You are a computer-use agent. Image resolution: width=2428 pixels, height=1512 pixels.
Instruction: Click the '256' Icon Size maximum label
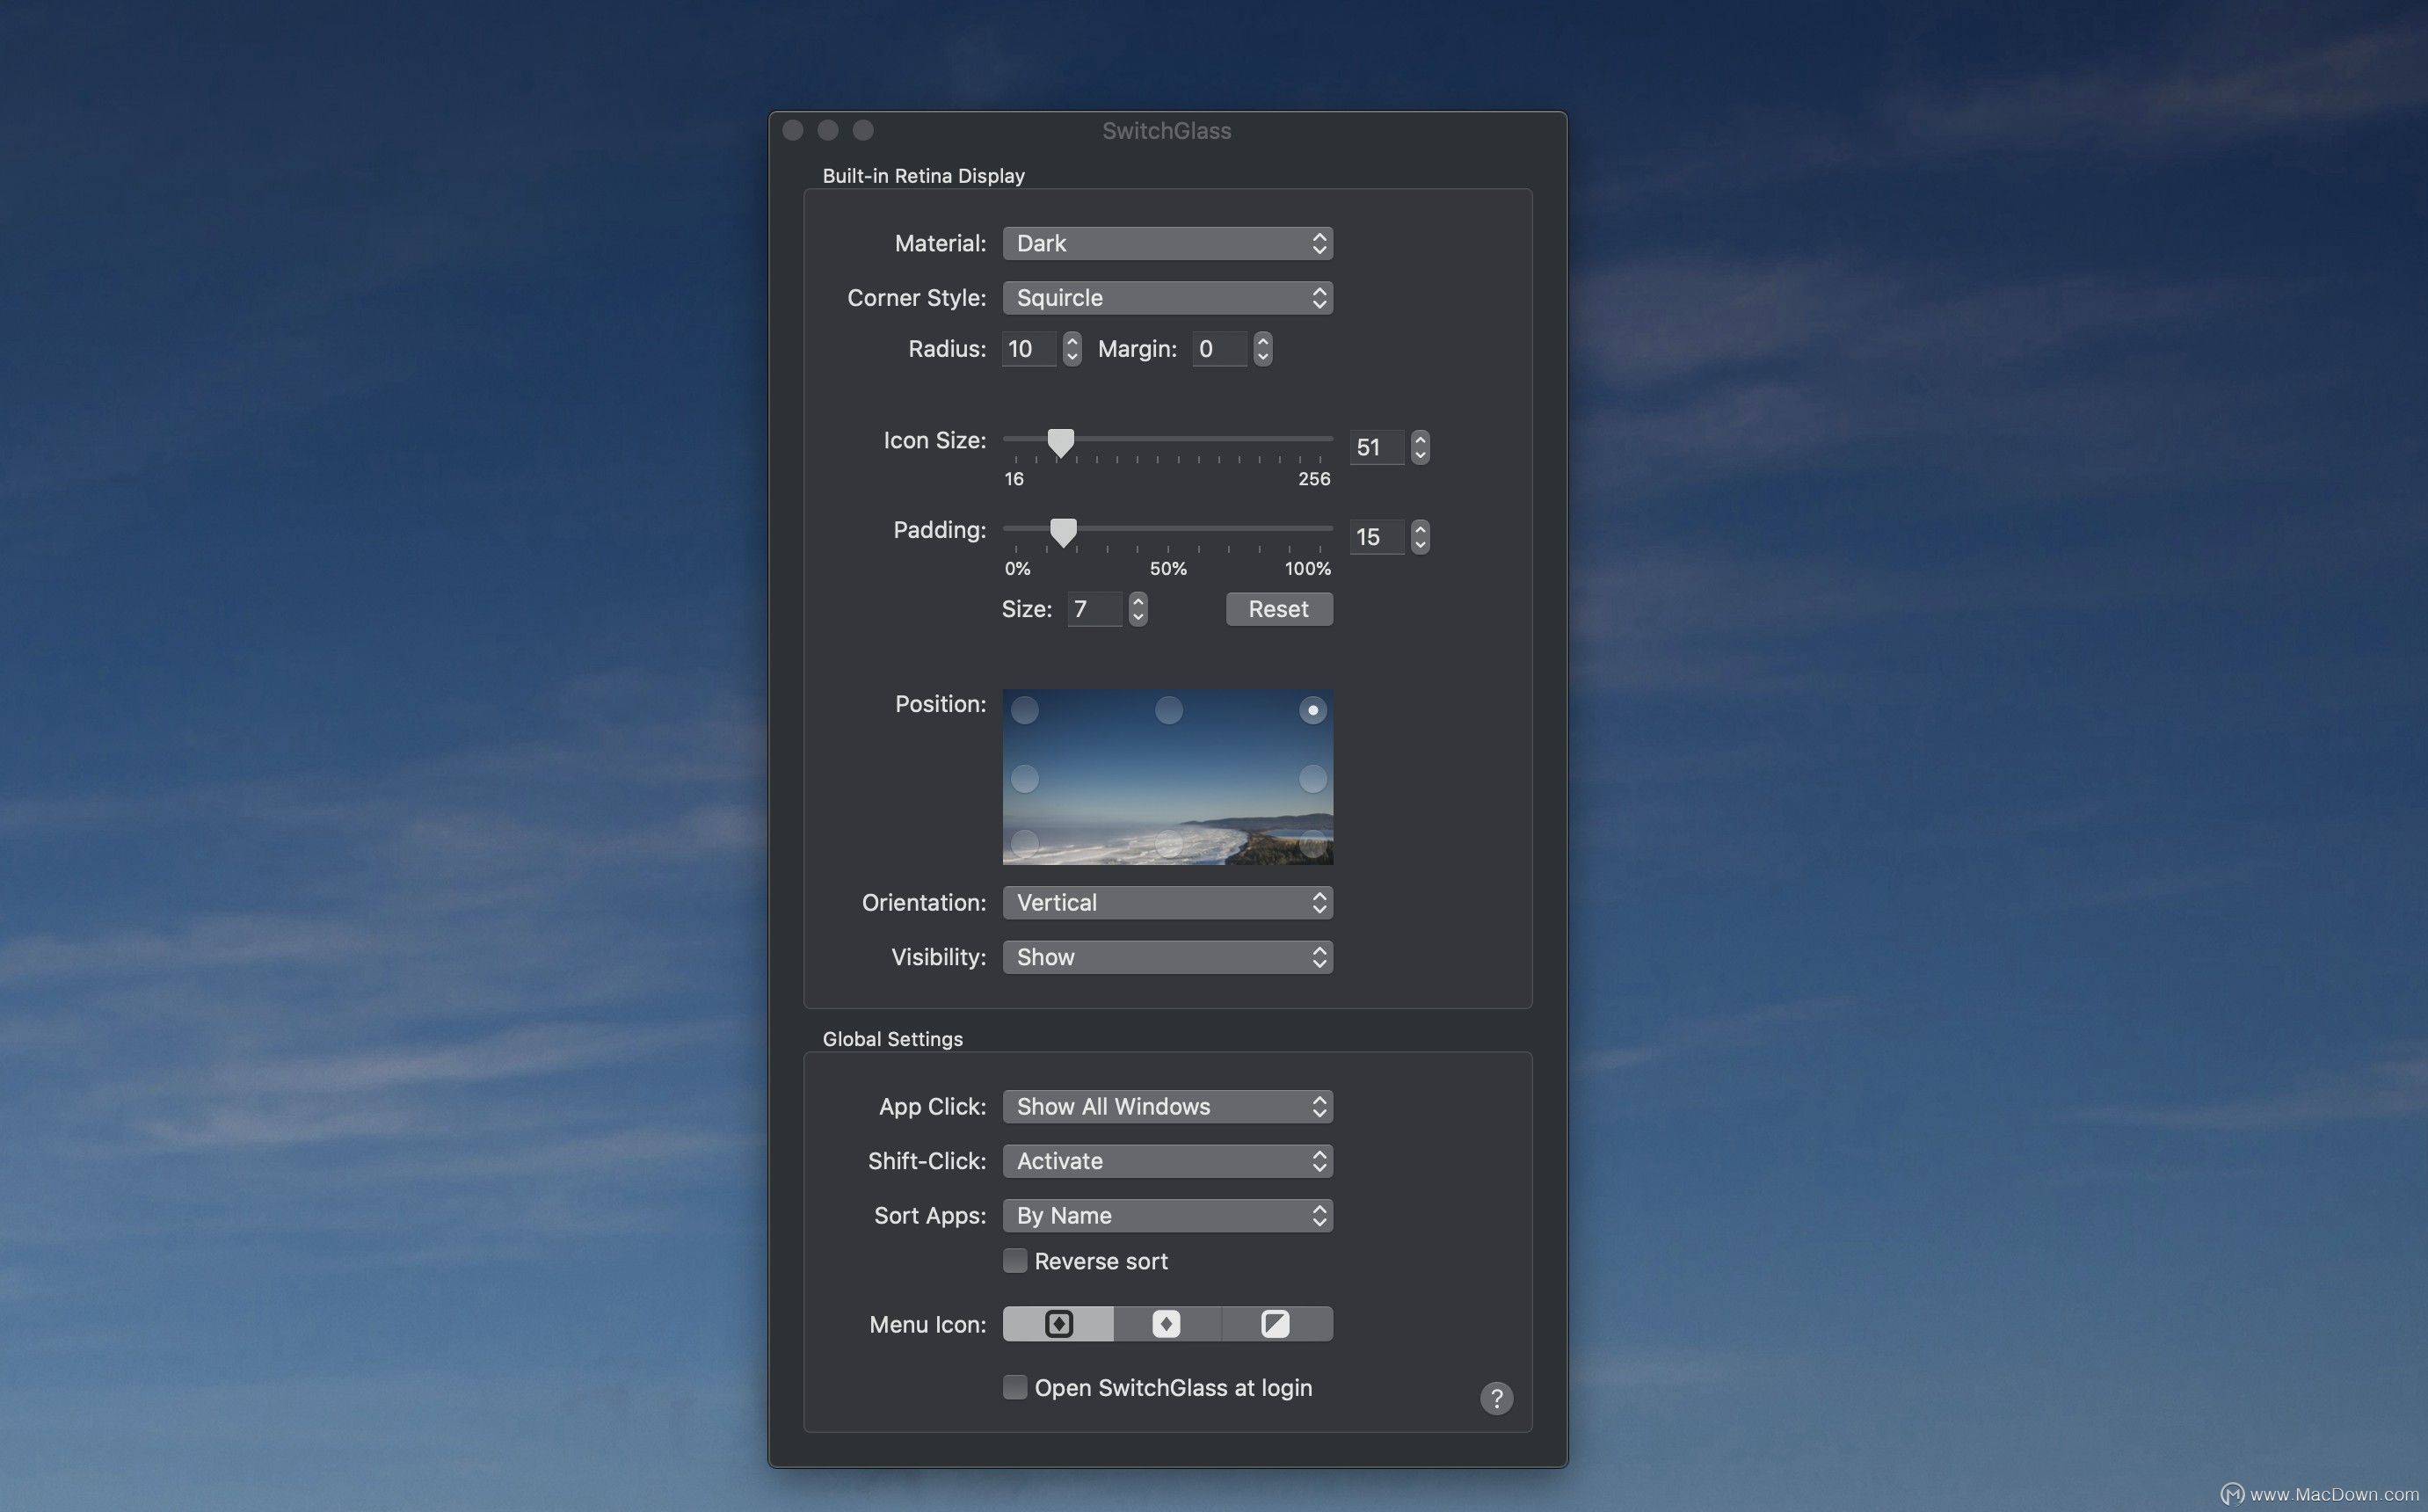pyautogui.click(x=1314, y=479)
